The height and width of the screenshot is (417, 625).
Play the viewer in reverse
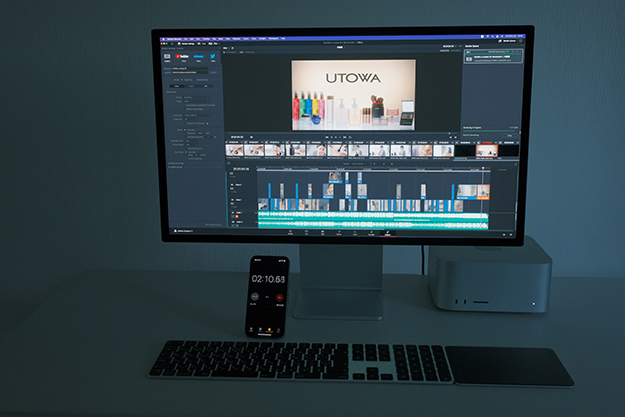coord(332,137)
